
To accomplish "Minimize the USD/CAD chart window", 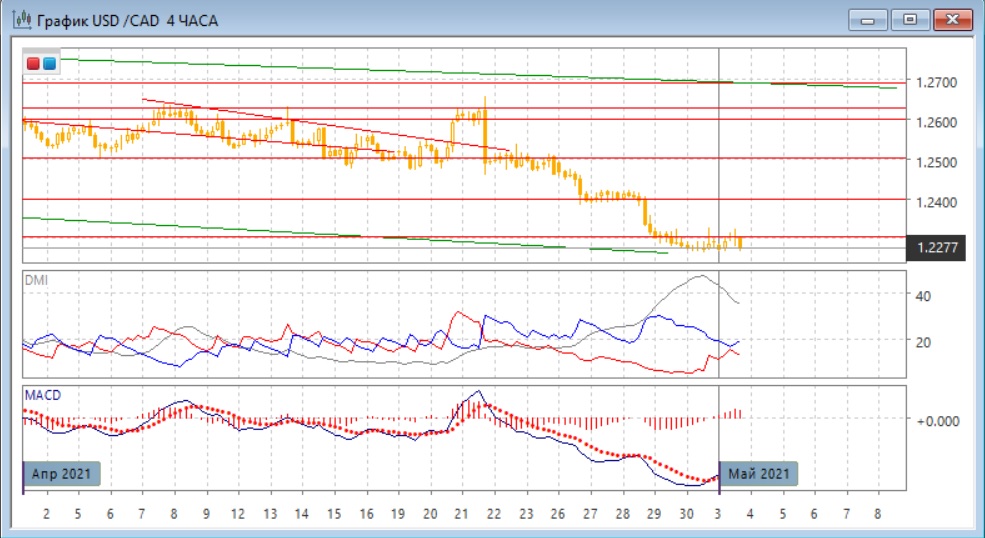I will pos(868,19).
